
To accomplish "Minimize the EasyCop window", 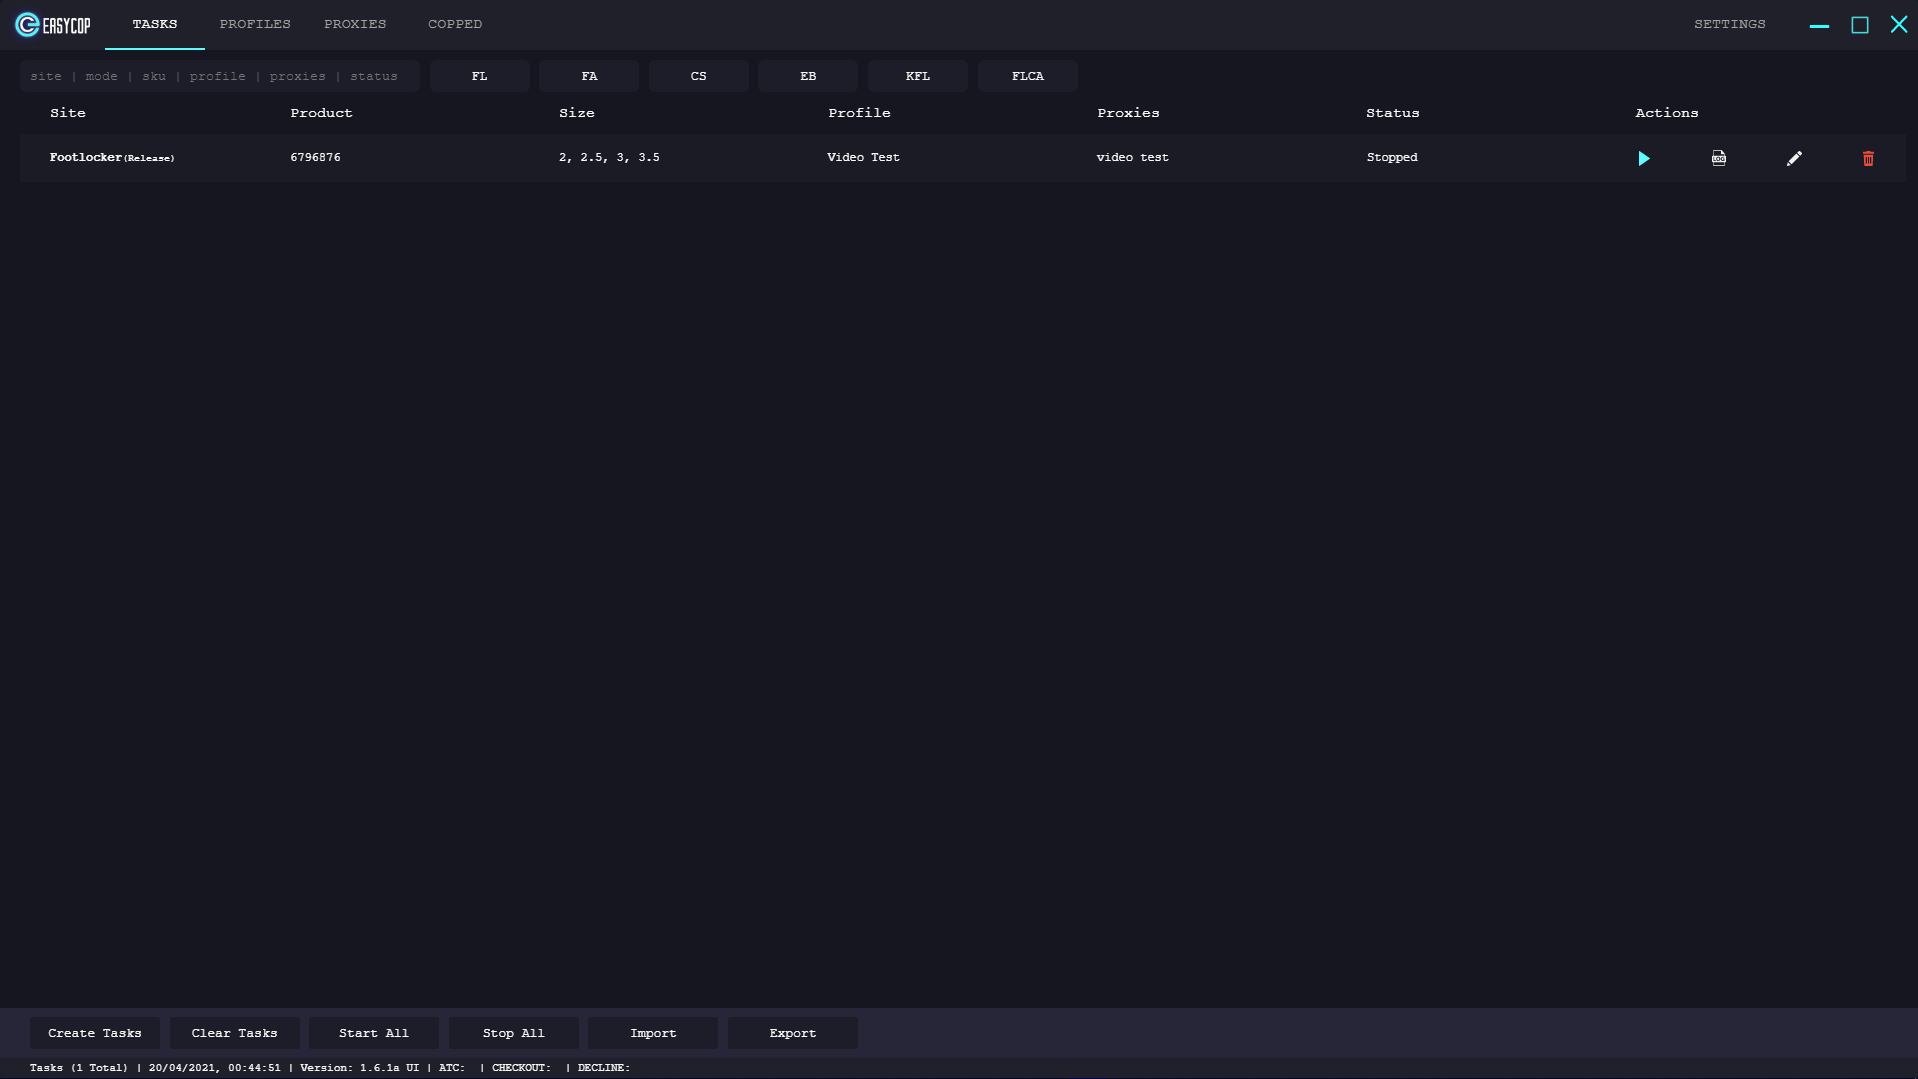I will [x=1819, y=25].
